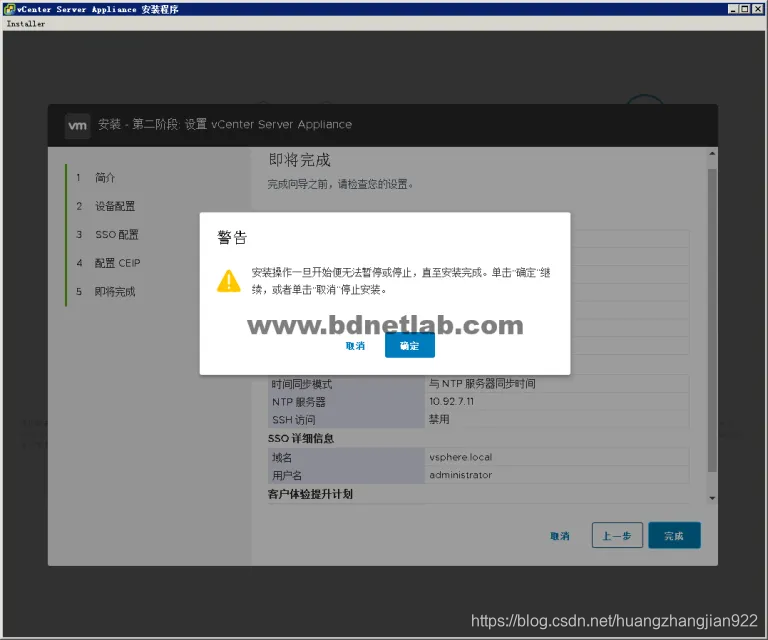Viewport: 768px width, 640px height.
Task: Click the 完成 button of wizard
Action: [x=674, y=535]
